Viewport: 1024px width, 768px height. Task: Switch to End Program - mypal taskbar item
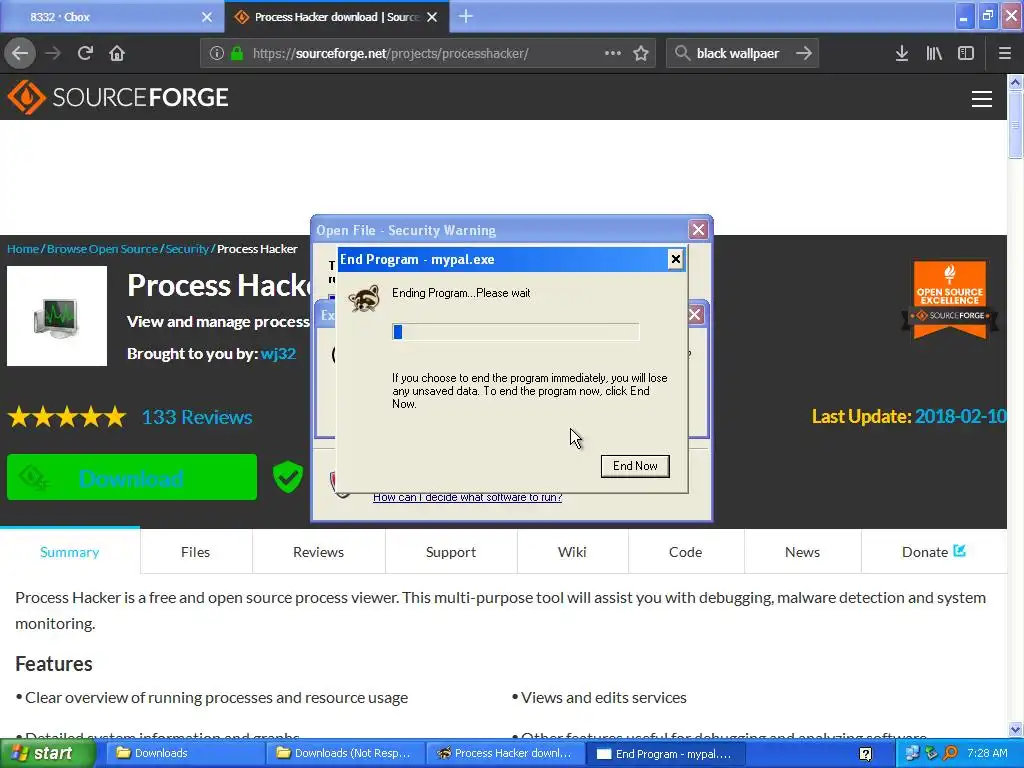(x=665, y=754)
